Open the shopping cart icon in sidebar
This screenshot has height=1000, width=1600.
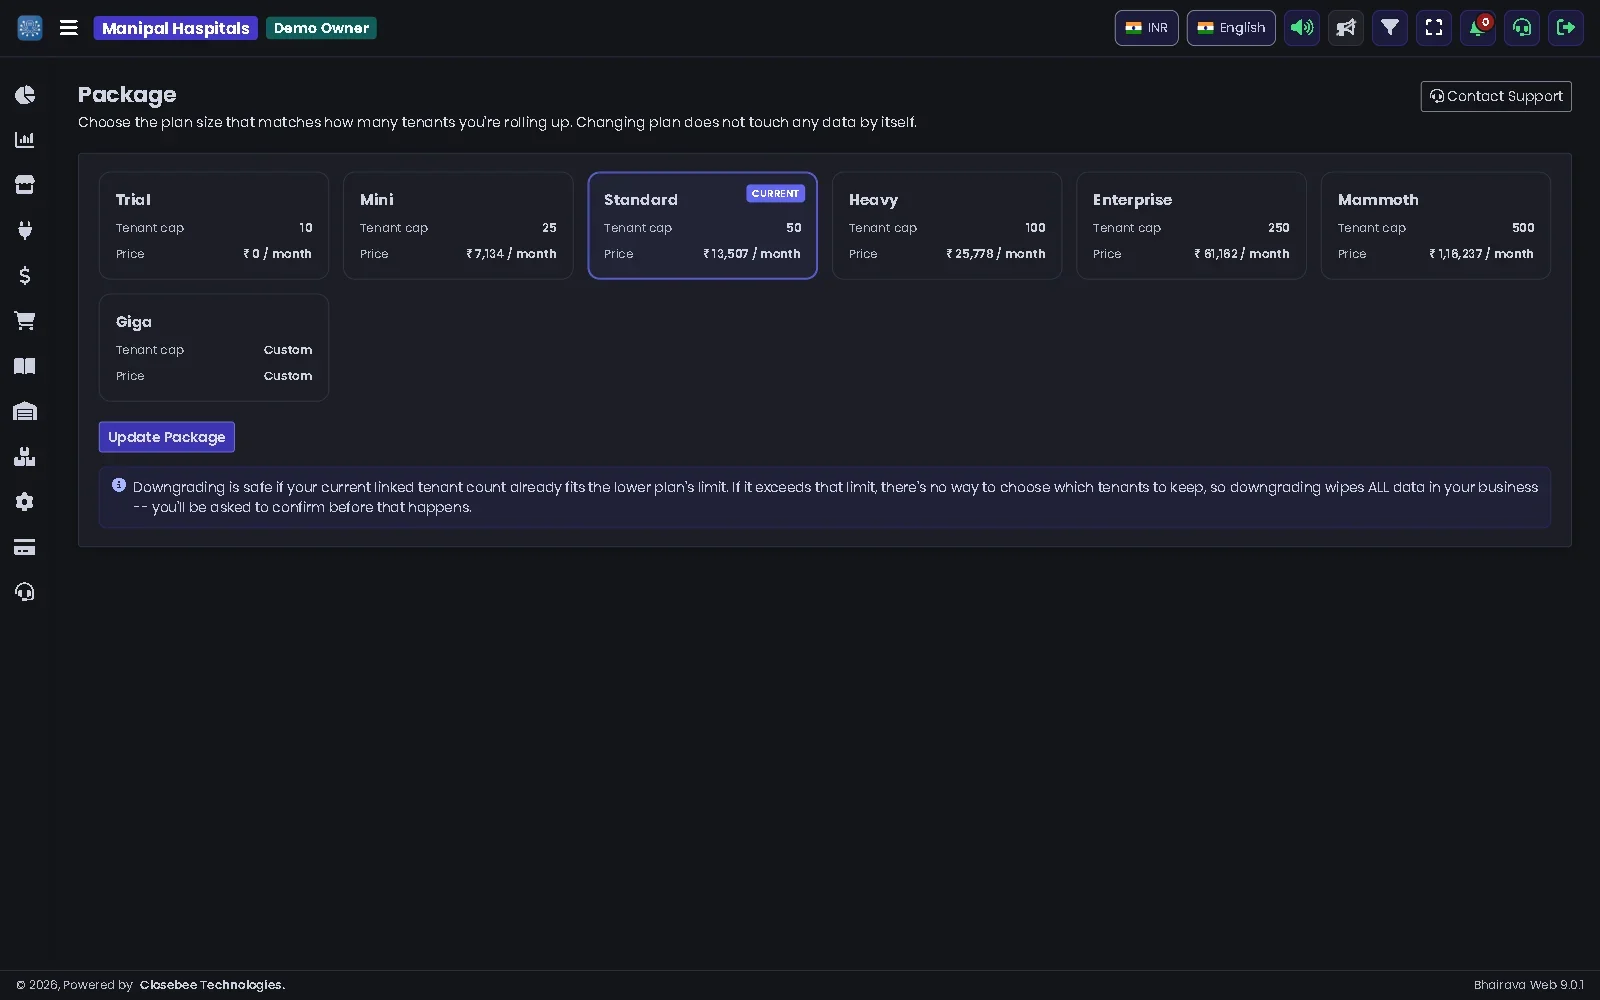point(25,321)
